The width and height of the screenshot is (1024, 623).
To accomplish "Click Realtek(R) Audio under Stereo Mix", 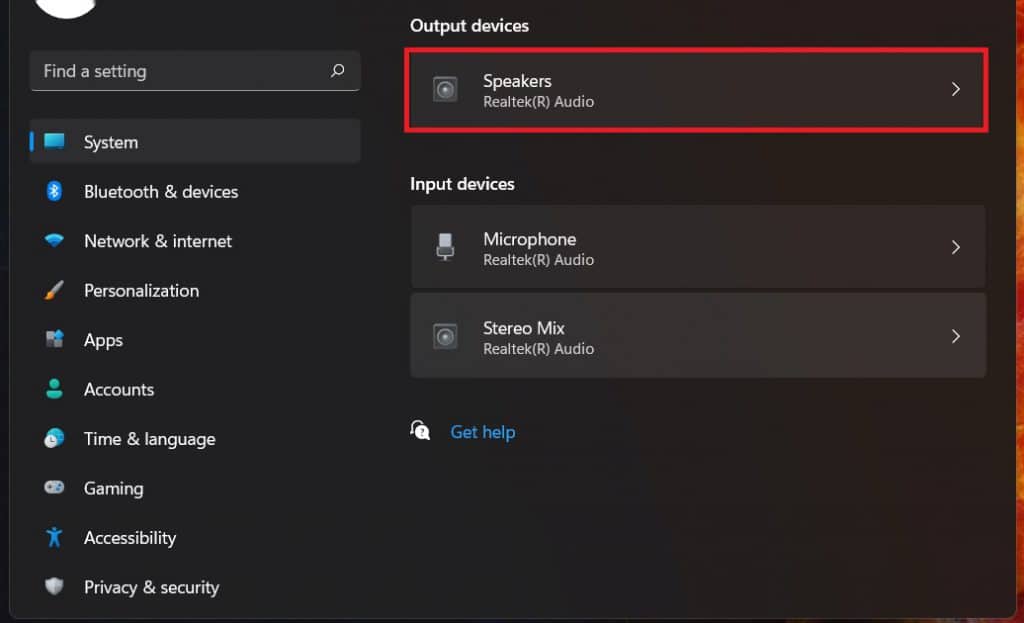I will pos(539,349).
